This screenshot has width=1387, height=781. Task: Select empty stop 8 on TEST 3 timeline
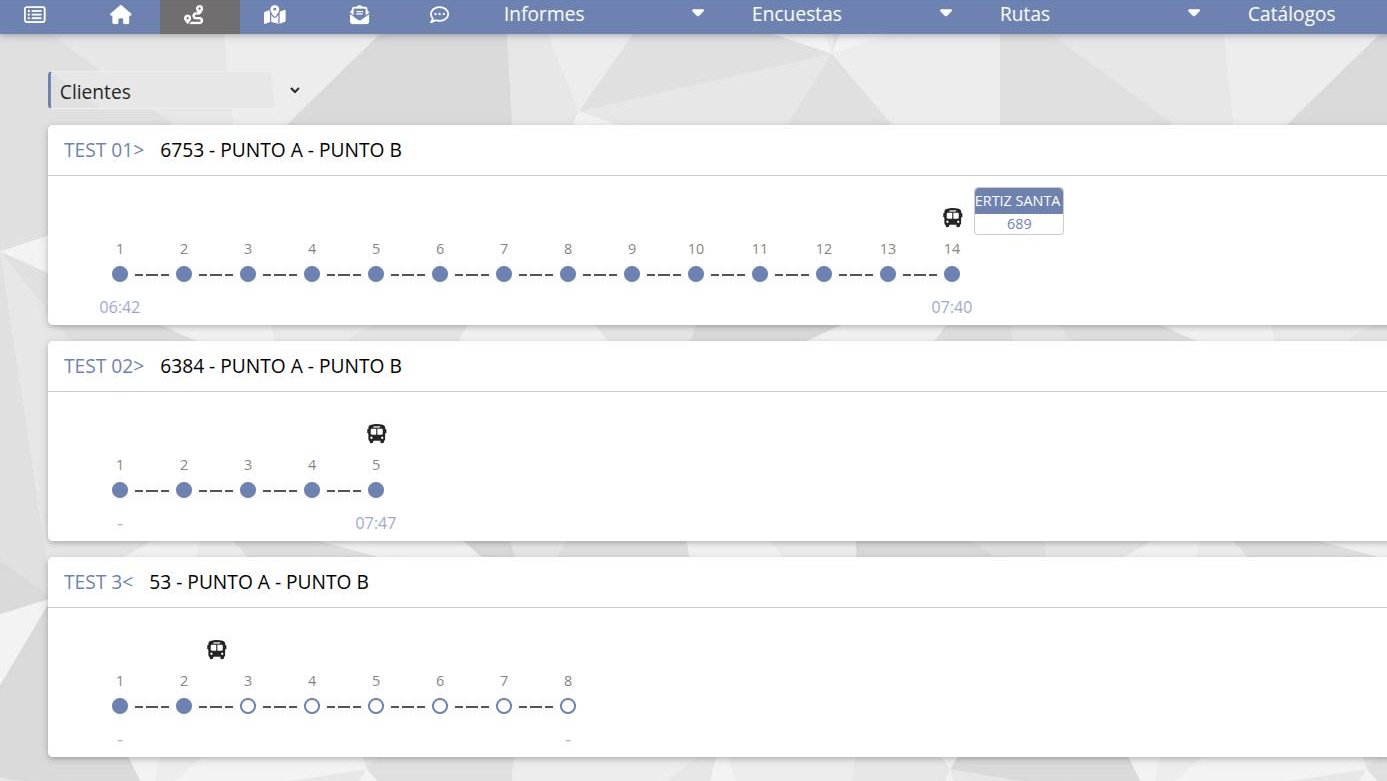point(568,706)
